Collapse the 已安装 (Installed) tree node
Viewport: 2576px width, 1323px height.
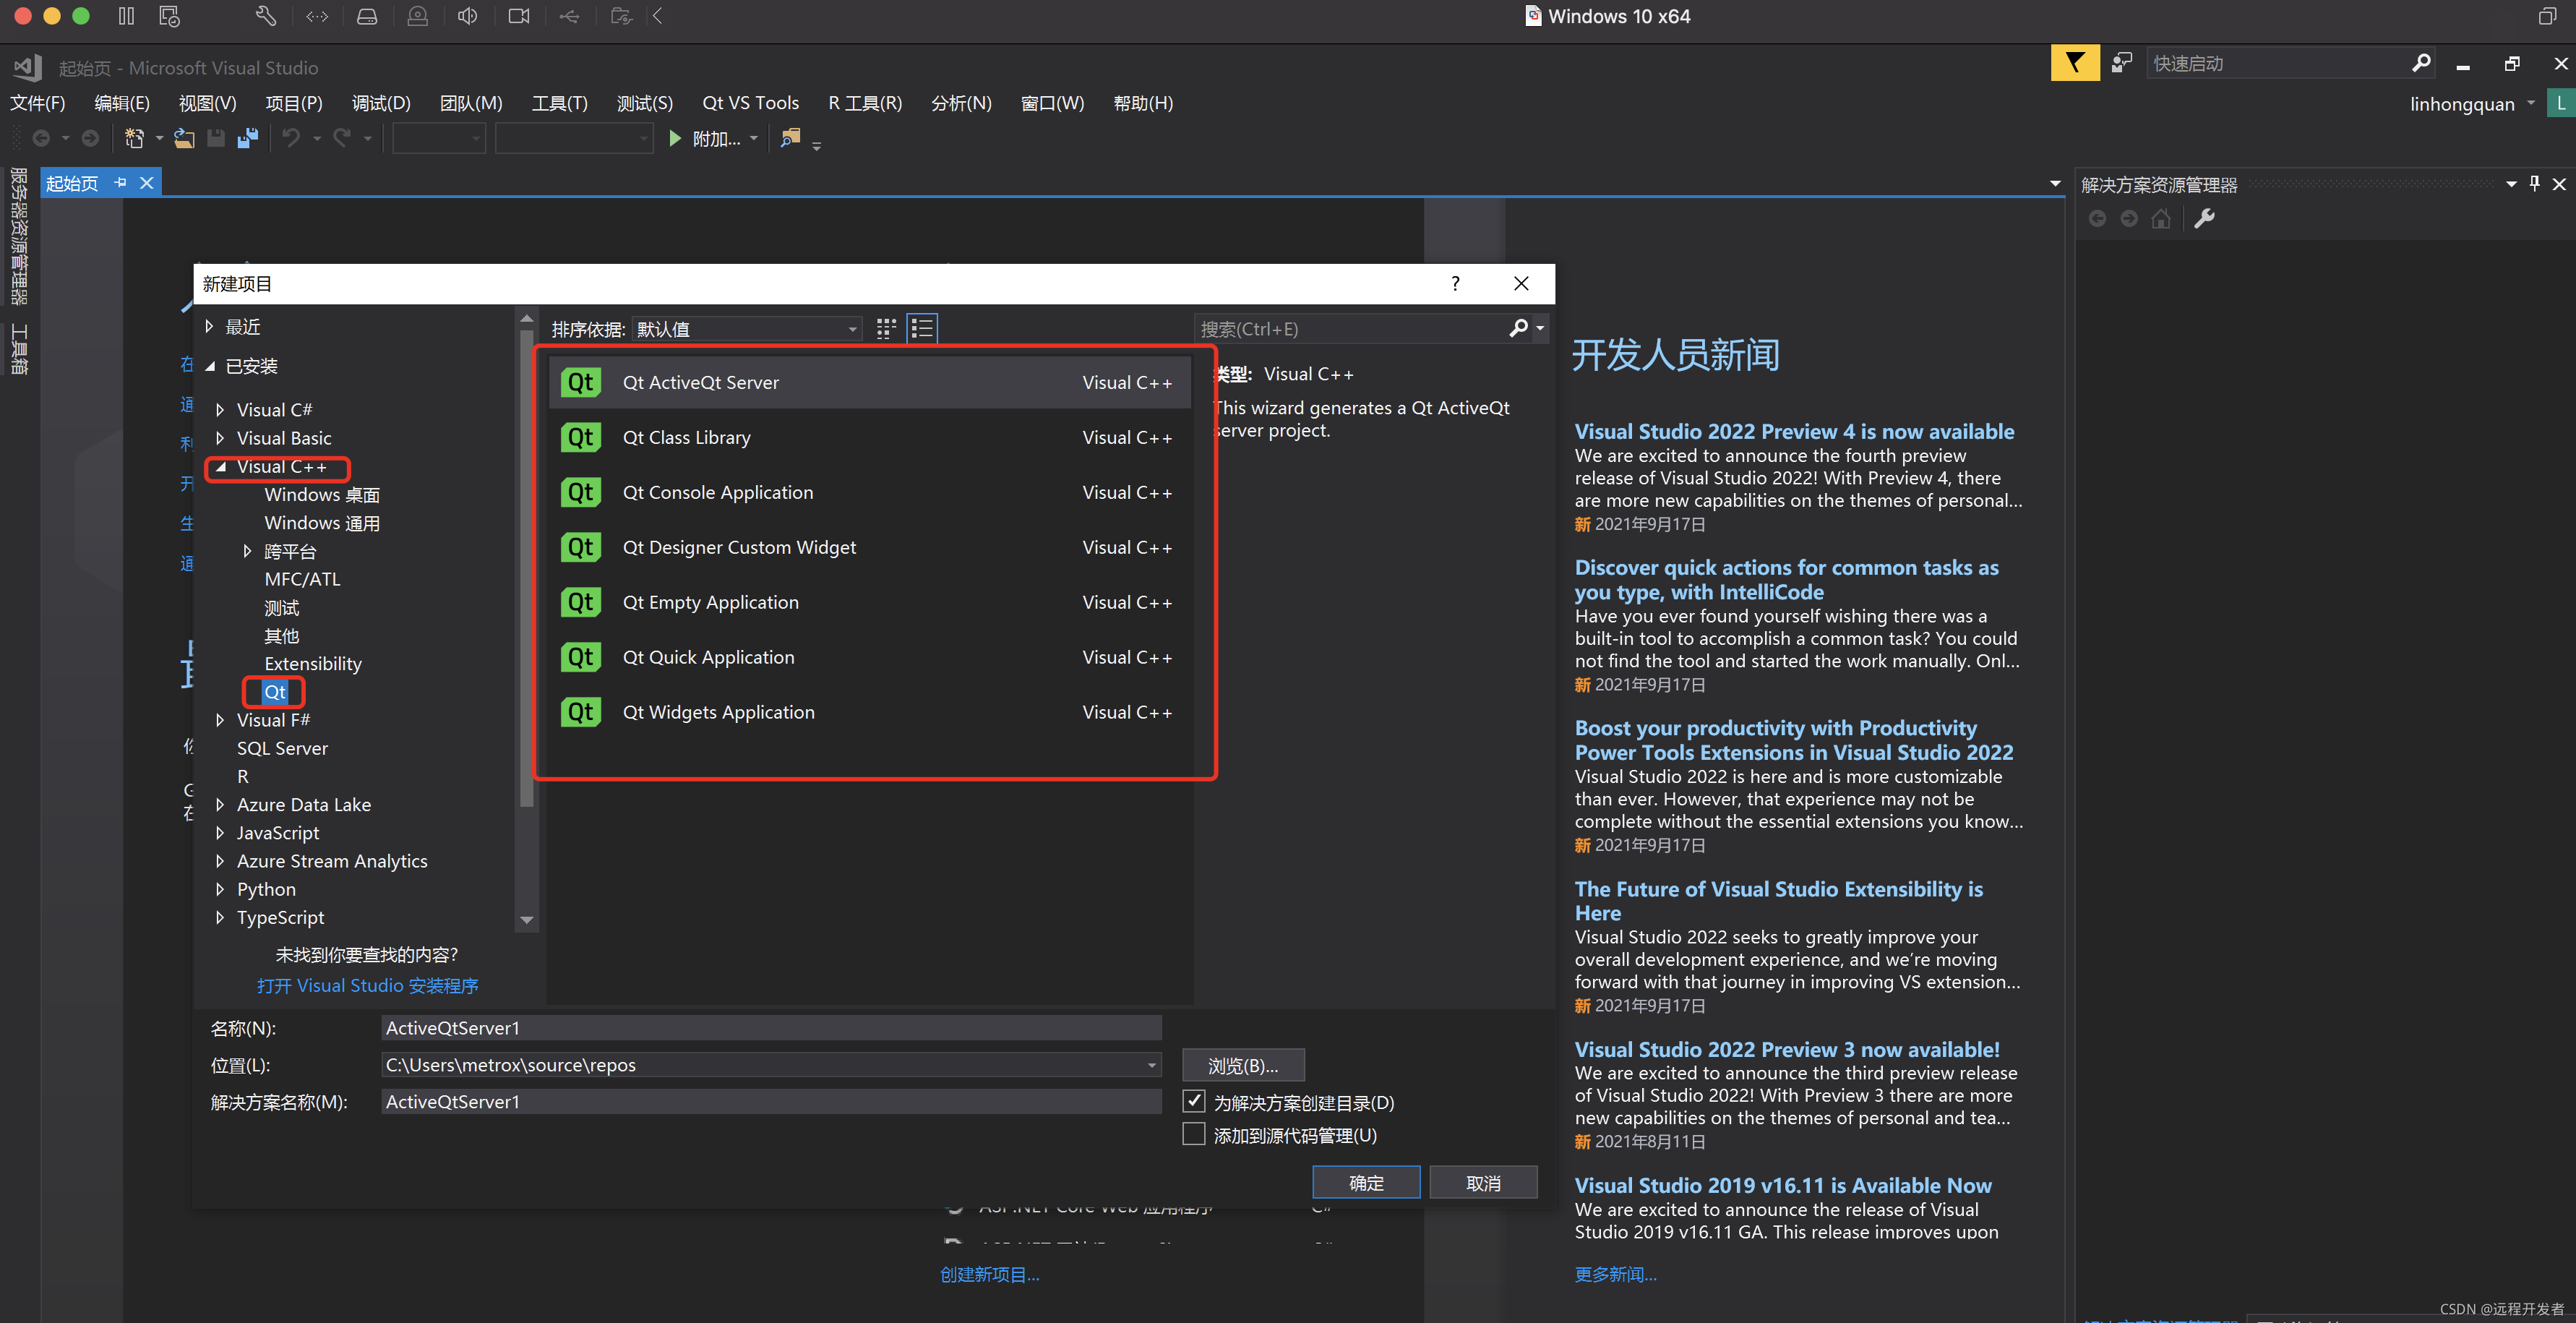[x=210, y=366]
